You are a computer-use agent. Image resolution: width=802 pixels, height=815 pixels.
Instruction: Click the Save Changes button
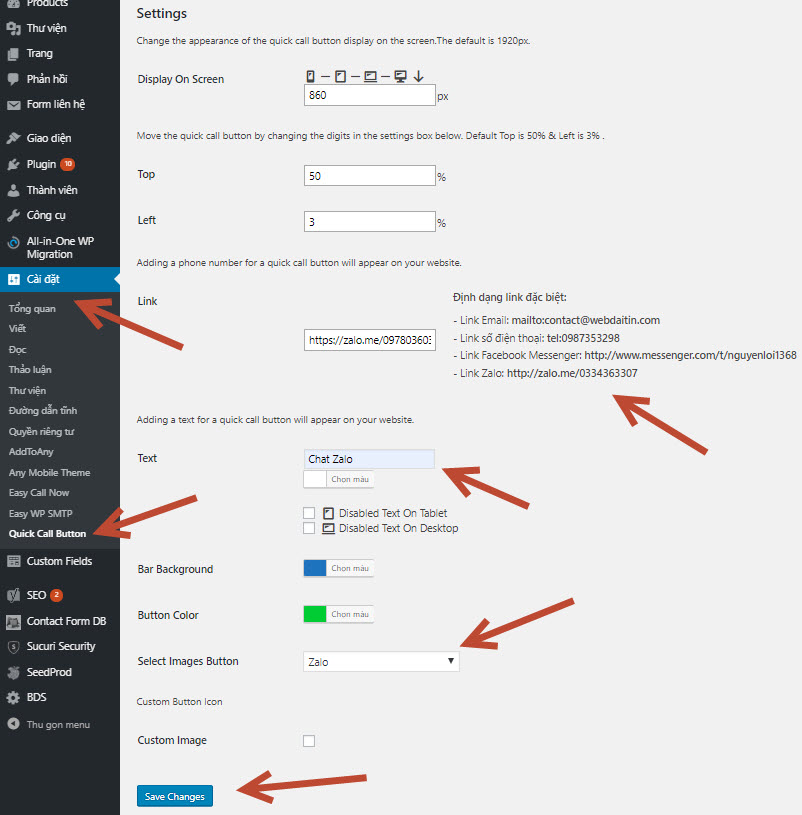[175, 797]
